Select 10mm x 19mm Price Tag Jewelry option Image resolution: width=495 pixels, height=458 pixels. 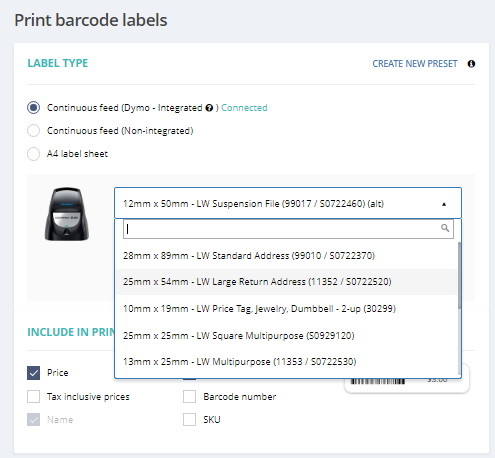coord(286,309)
